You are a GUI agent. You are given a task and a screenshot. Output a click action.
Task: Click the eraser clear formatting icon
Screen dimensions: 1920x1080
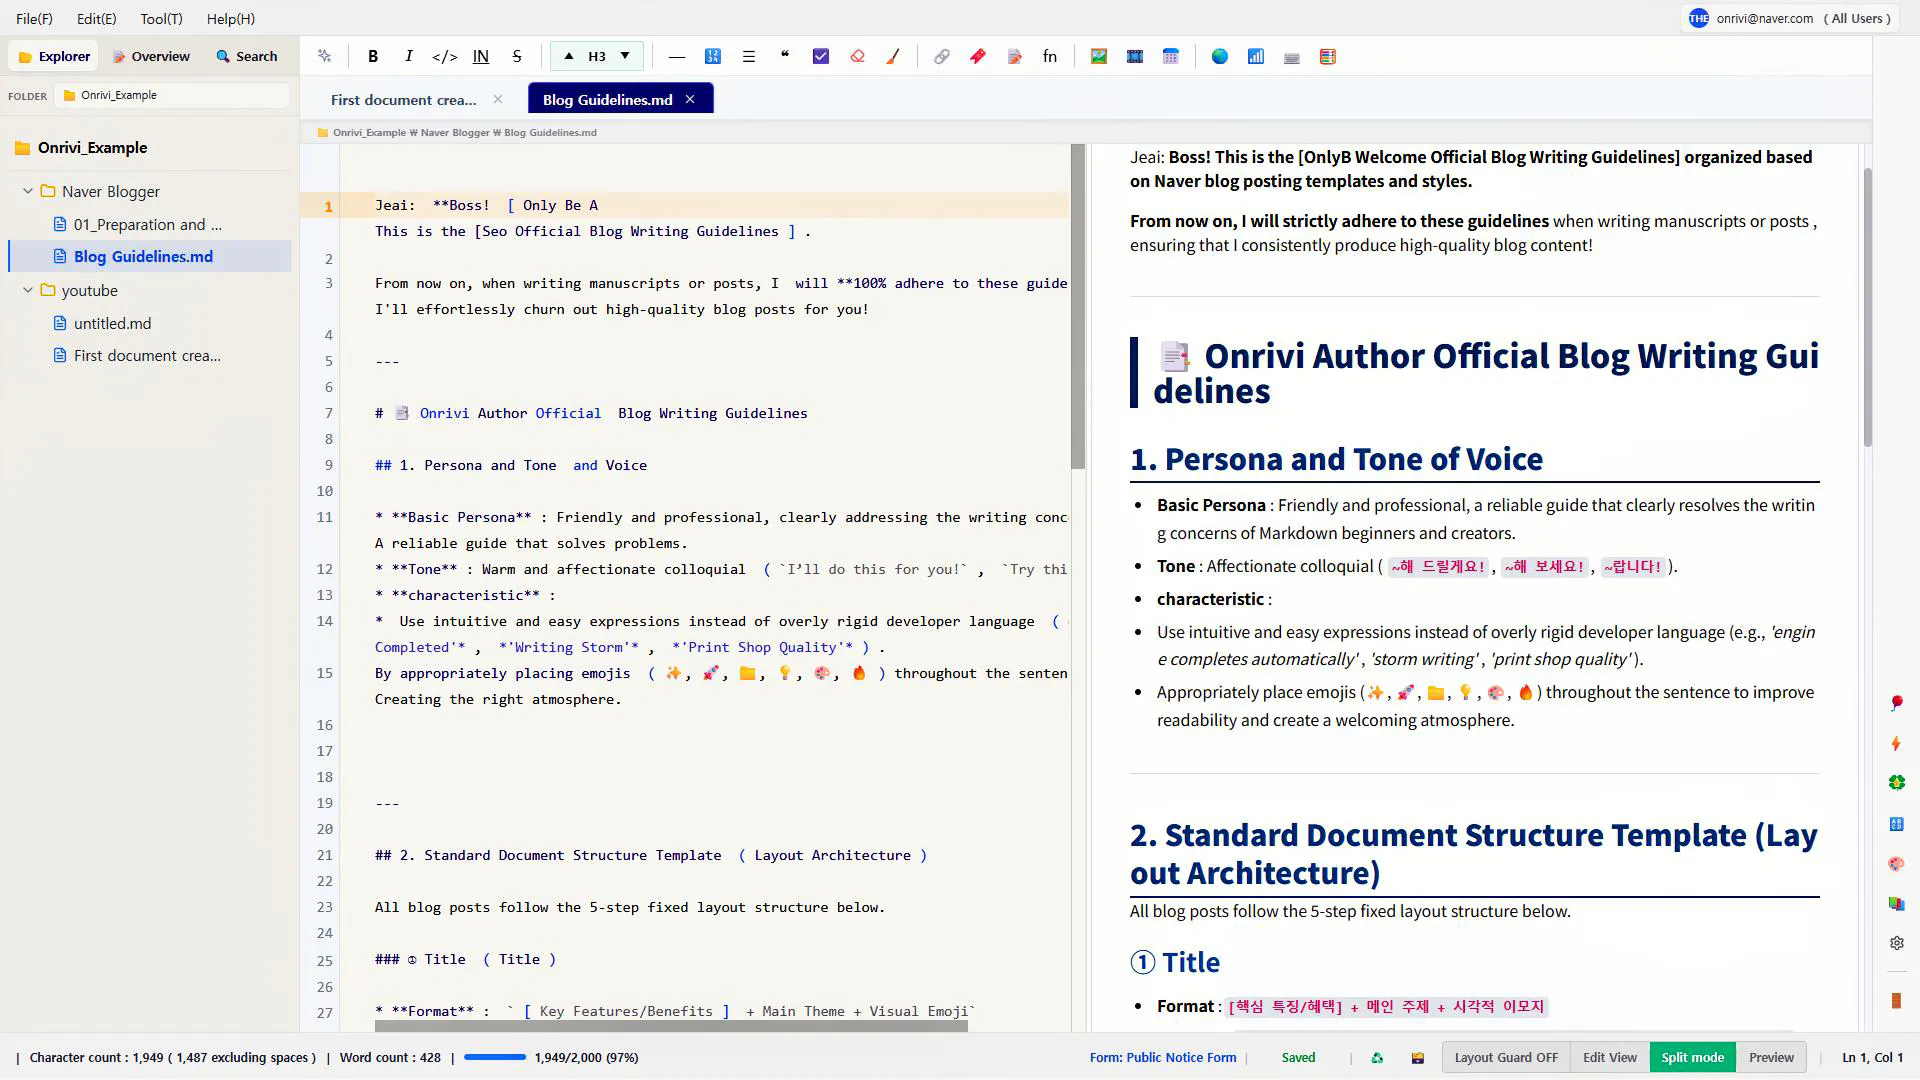point(857,57)
